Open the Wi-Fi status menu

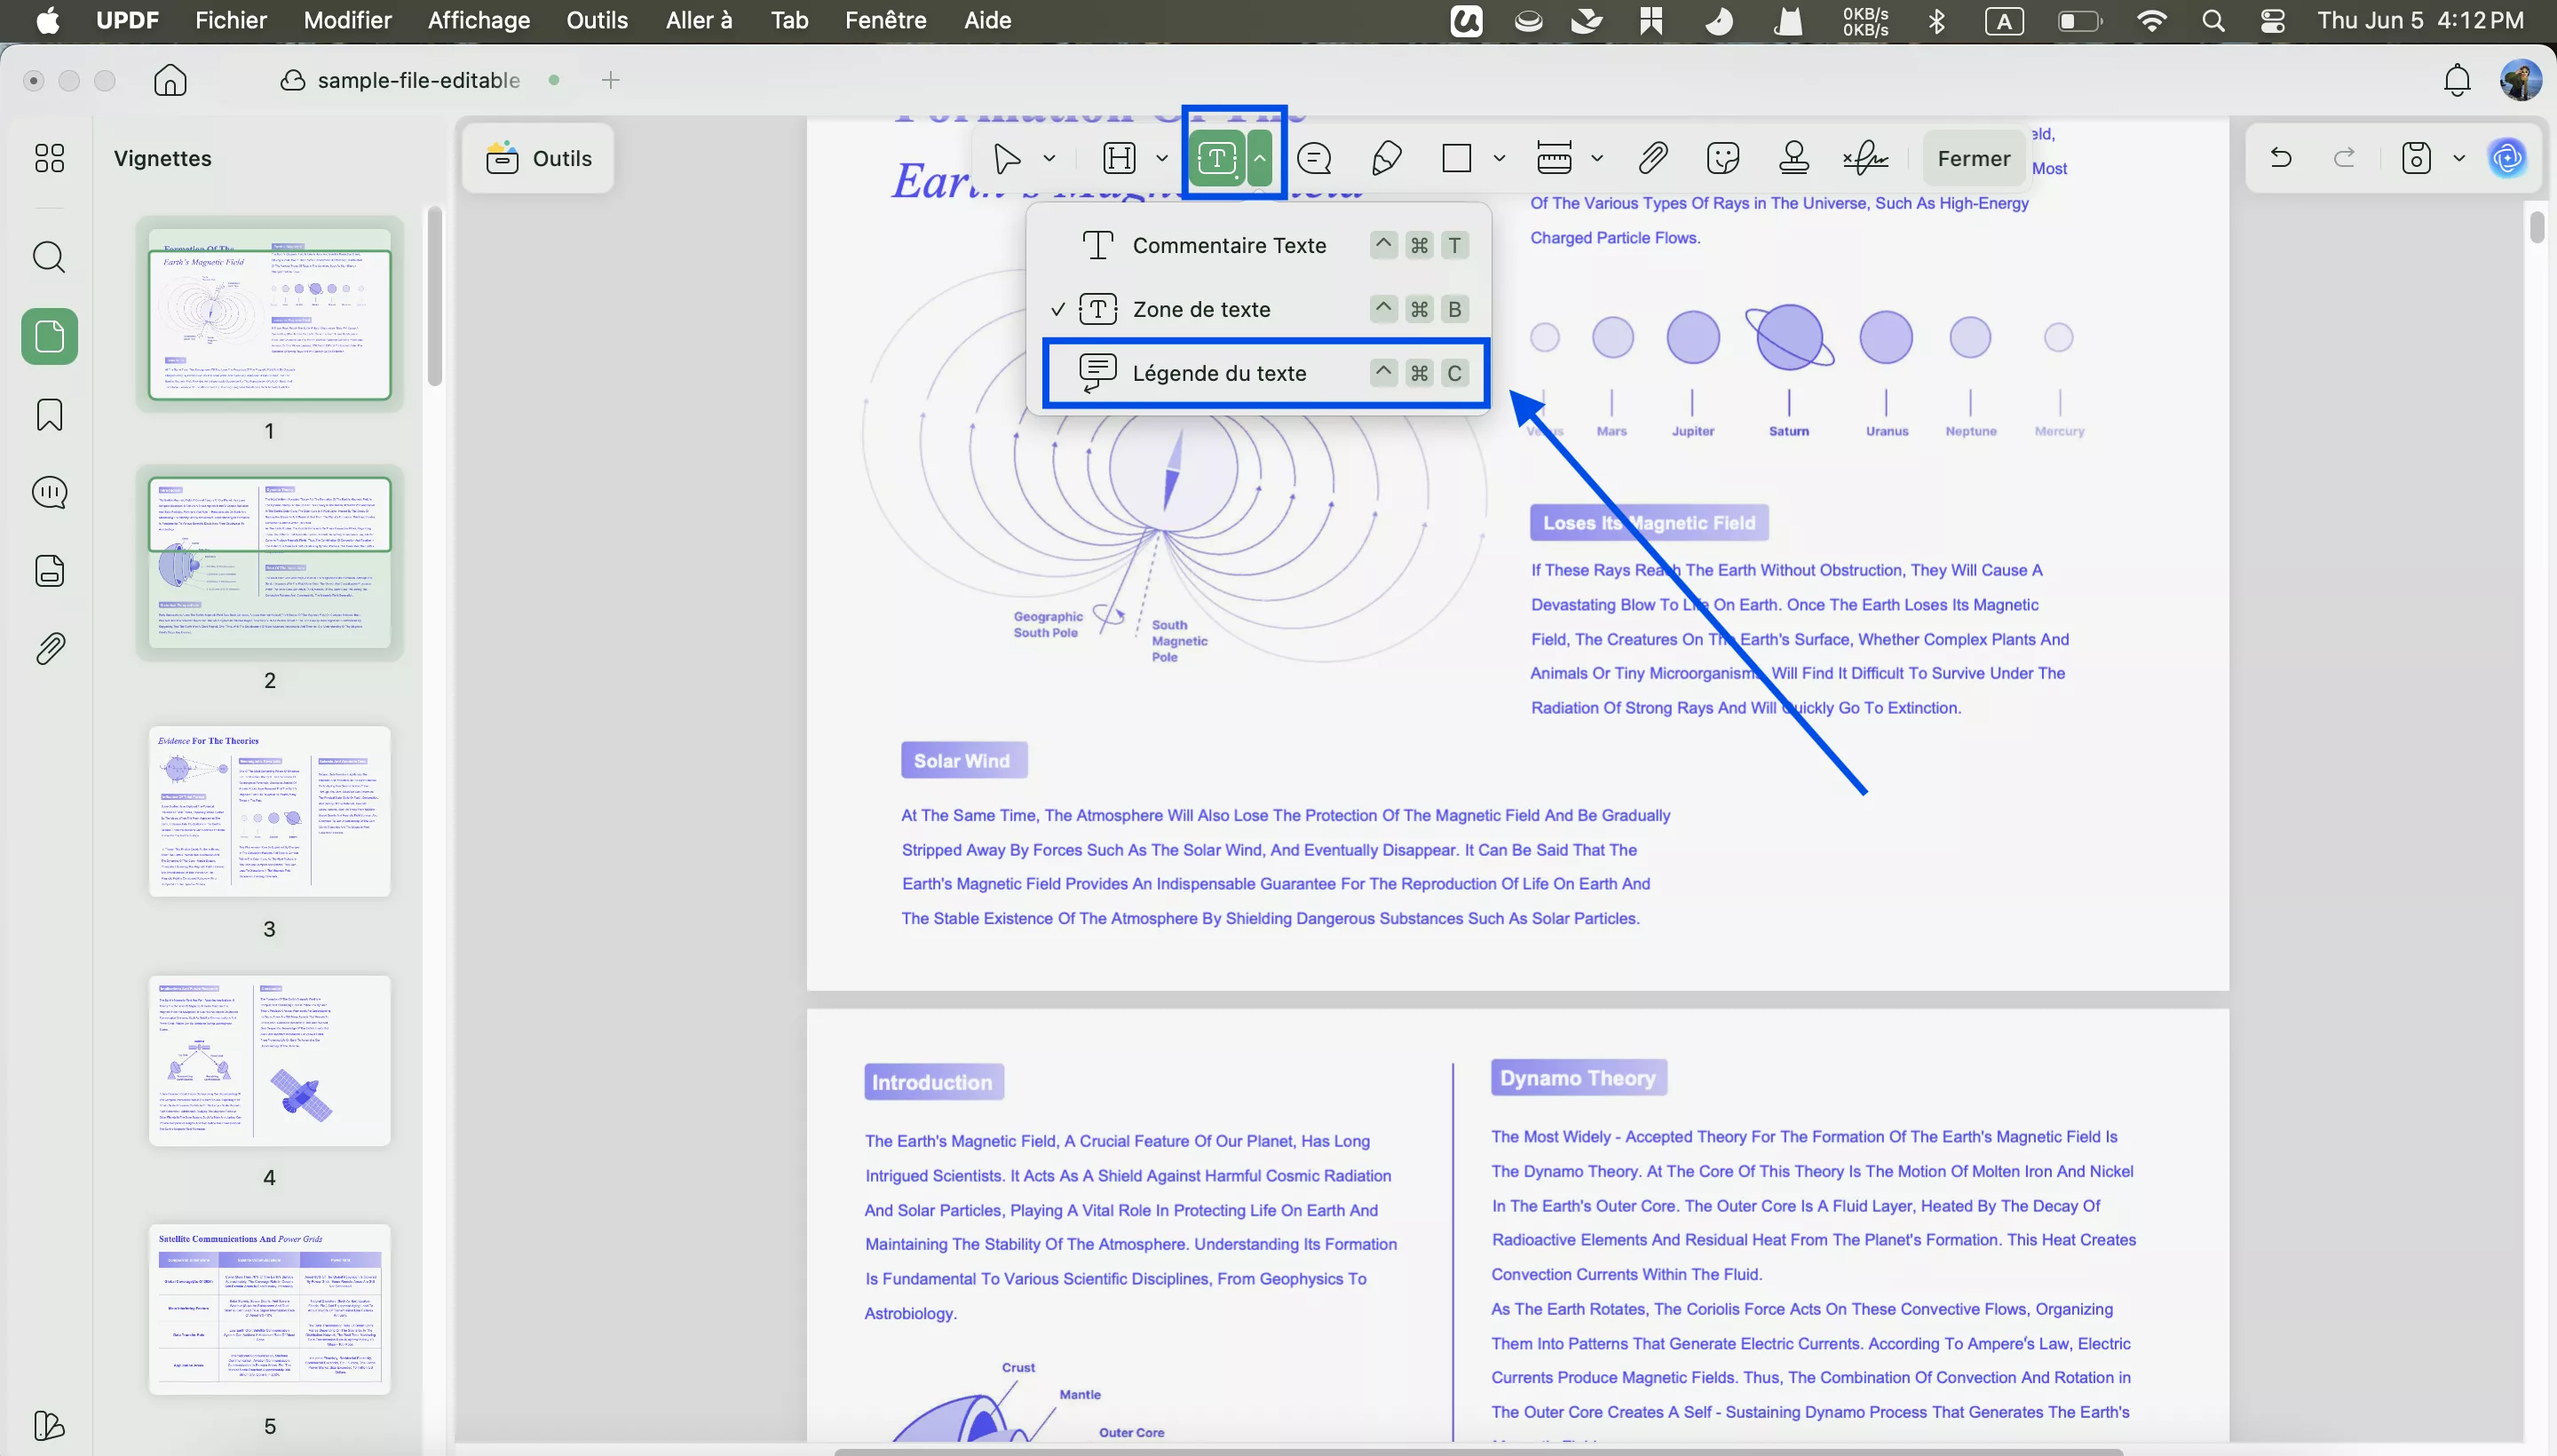tap(2150, 20)
